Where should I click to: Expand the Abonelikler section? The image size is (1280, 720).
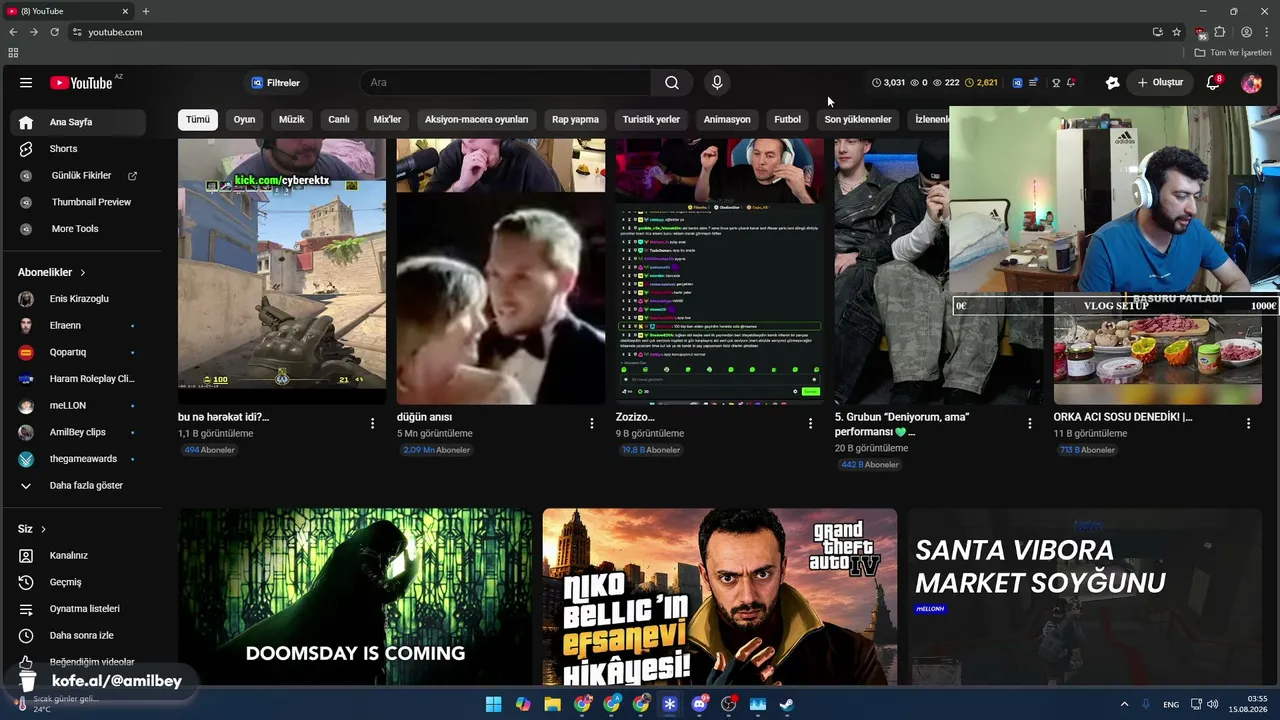[52, 272]
